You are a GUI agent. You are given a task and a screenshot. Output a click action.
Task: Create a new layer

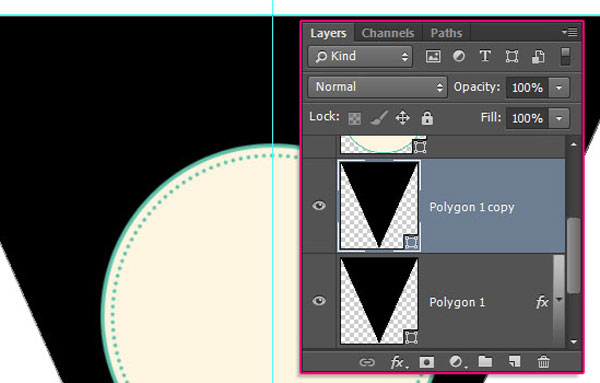point(514,362)
